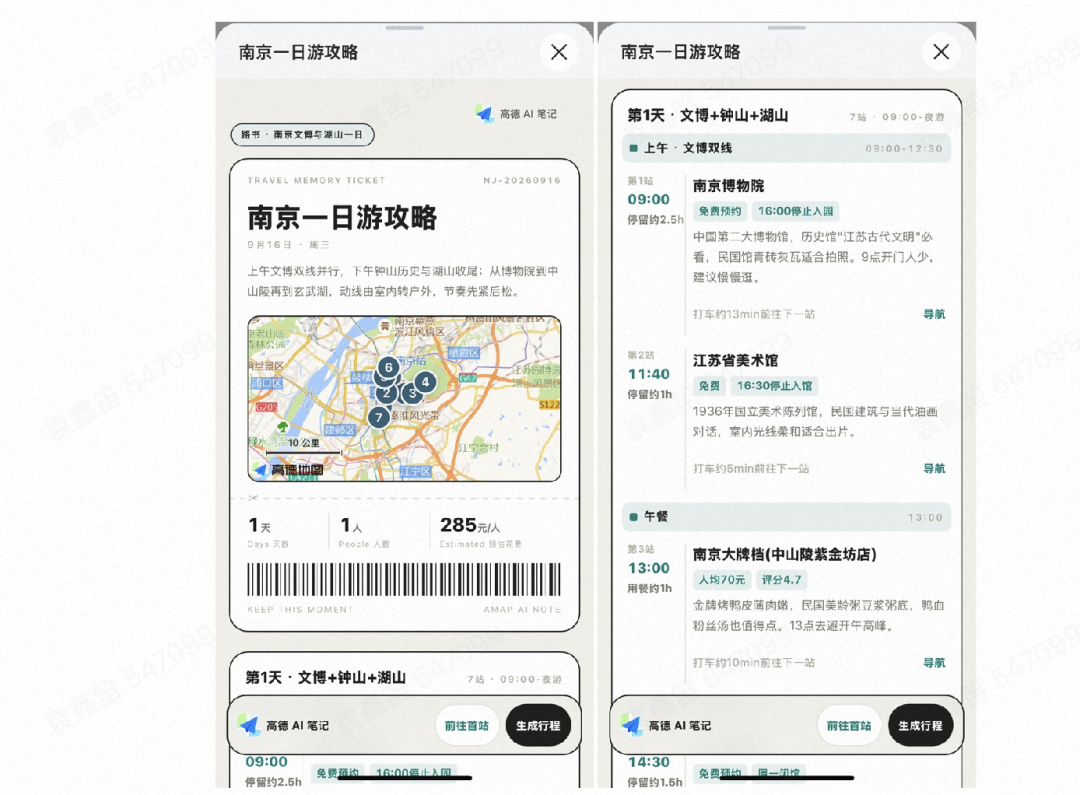Click 打车约13min前往下一站 text
Screen dimensions: 1080x795
click(754, 314)
